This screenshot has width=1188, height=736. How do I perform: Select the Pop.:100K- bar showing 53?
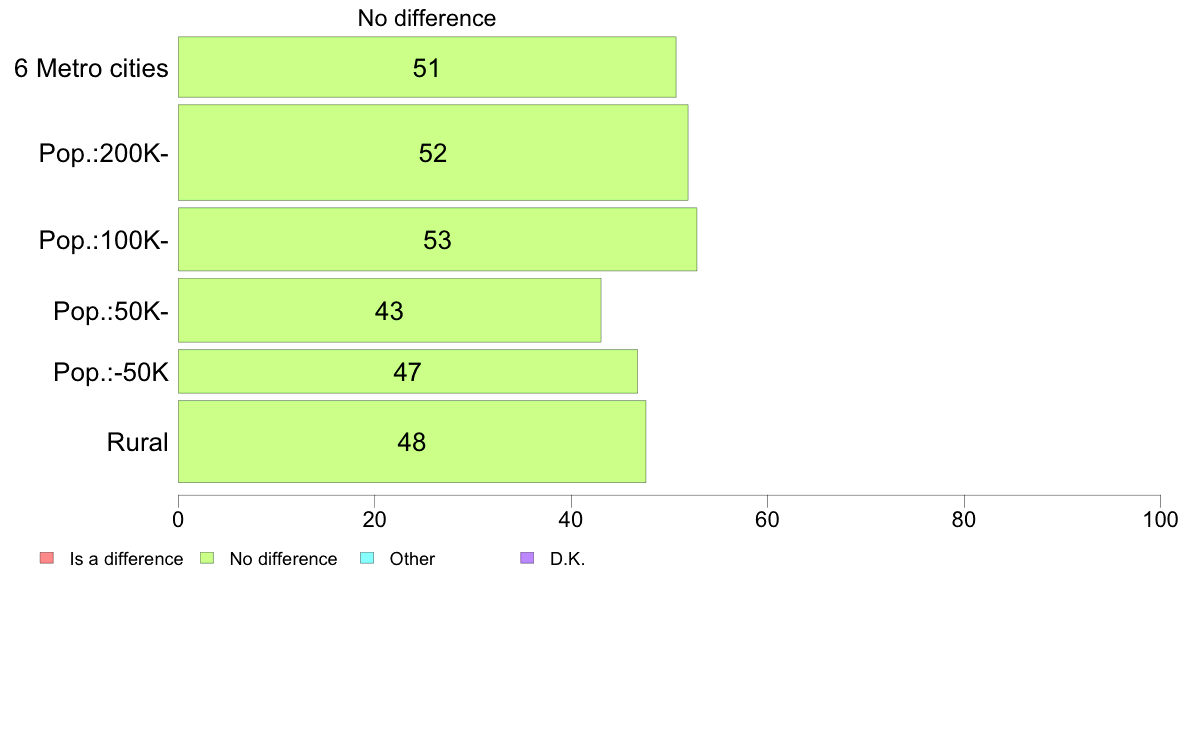click(x=438, y=240)
